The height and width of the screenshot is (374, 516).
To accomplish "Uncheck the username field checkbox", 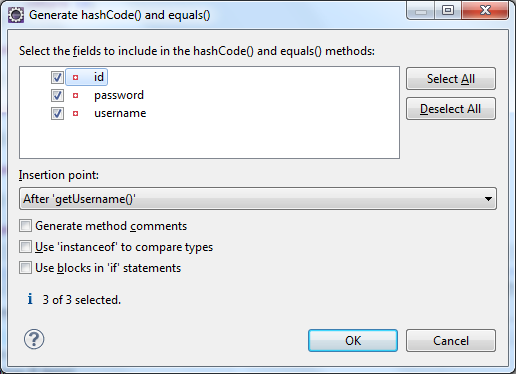I will [x=57, y=113].
